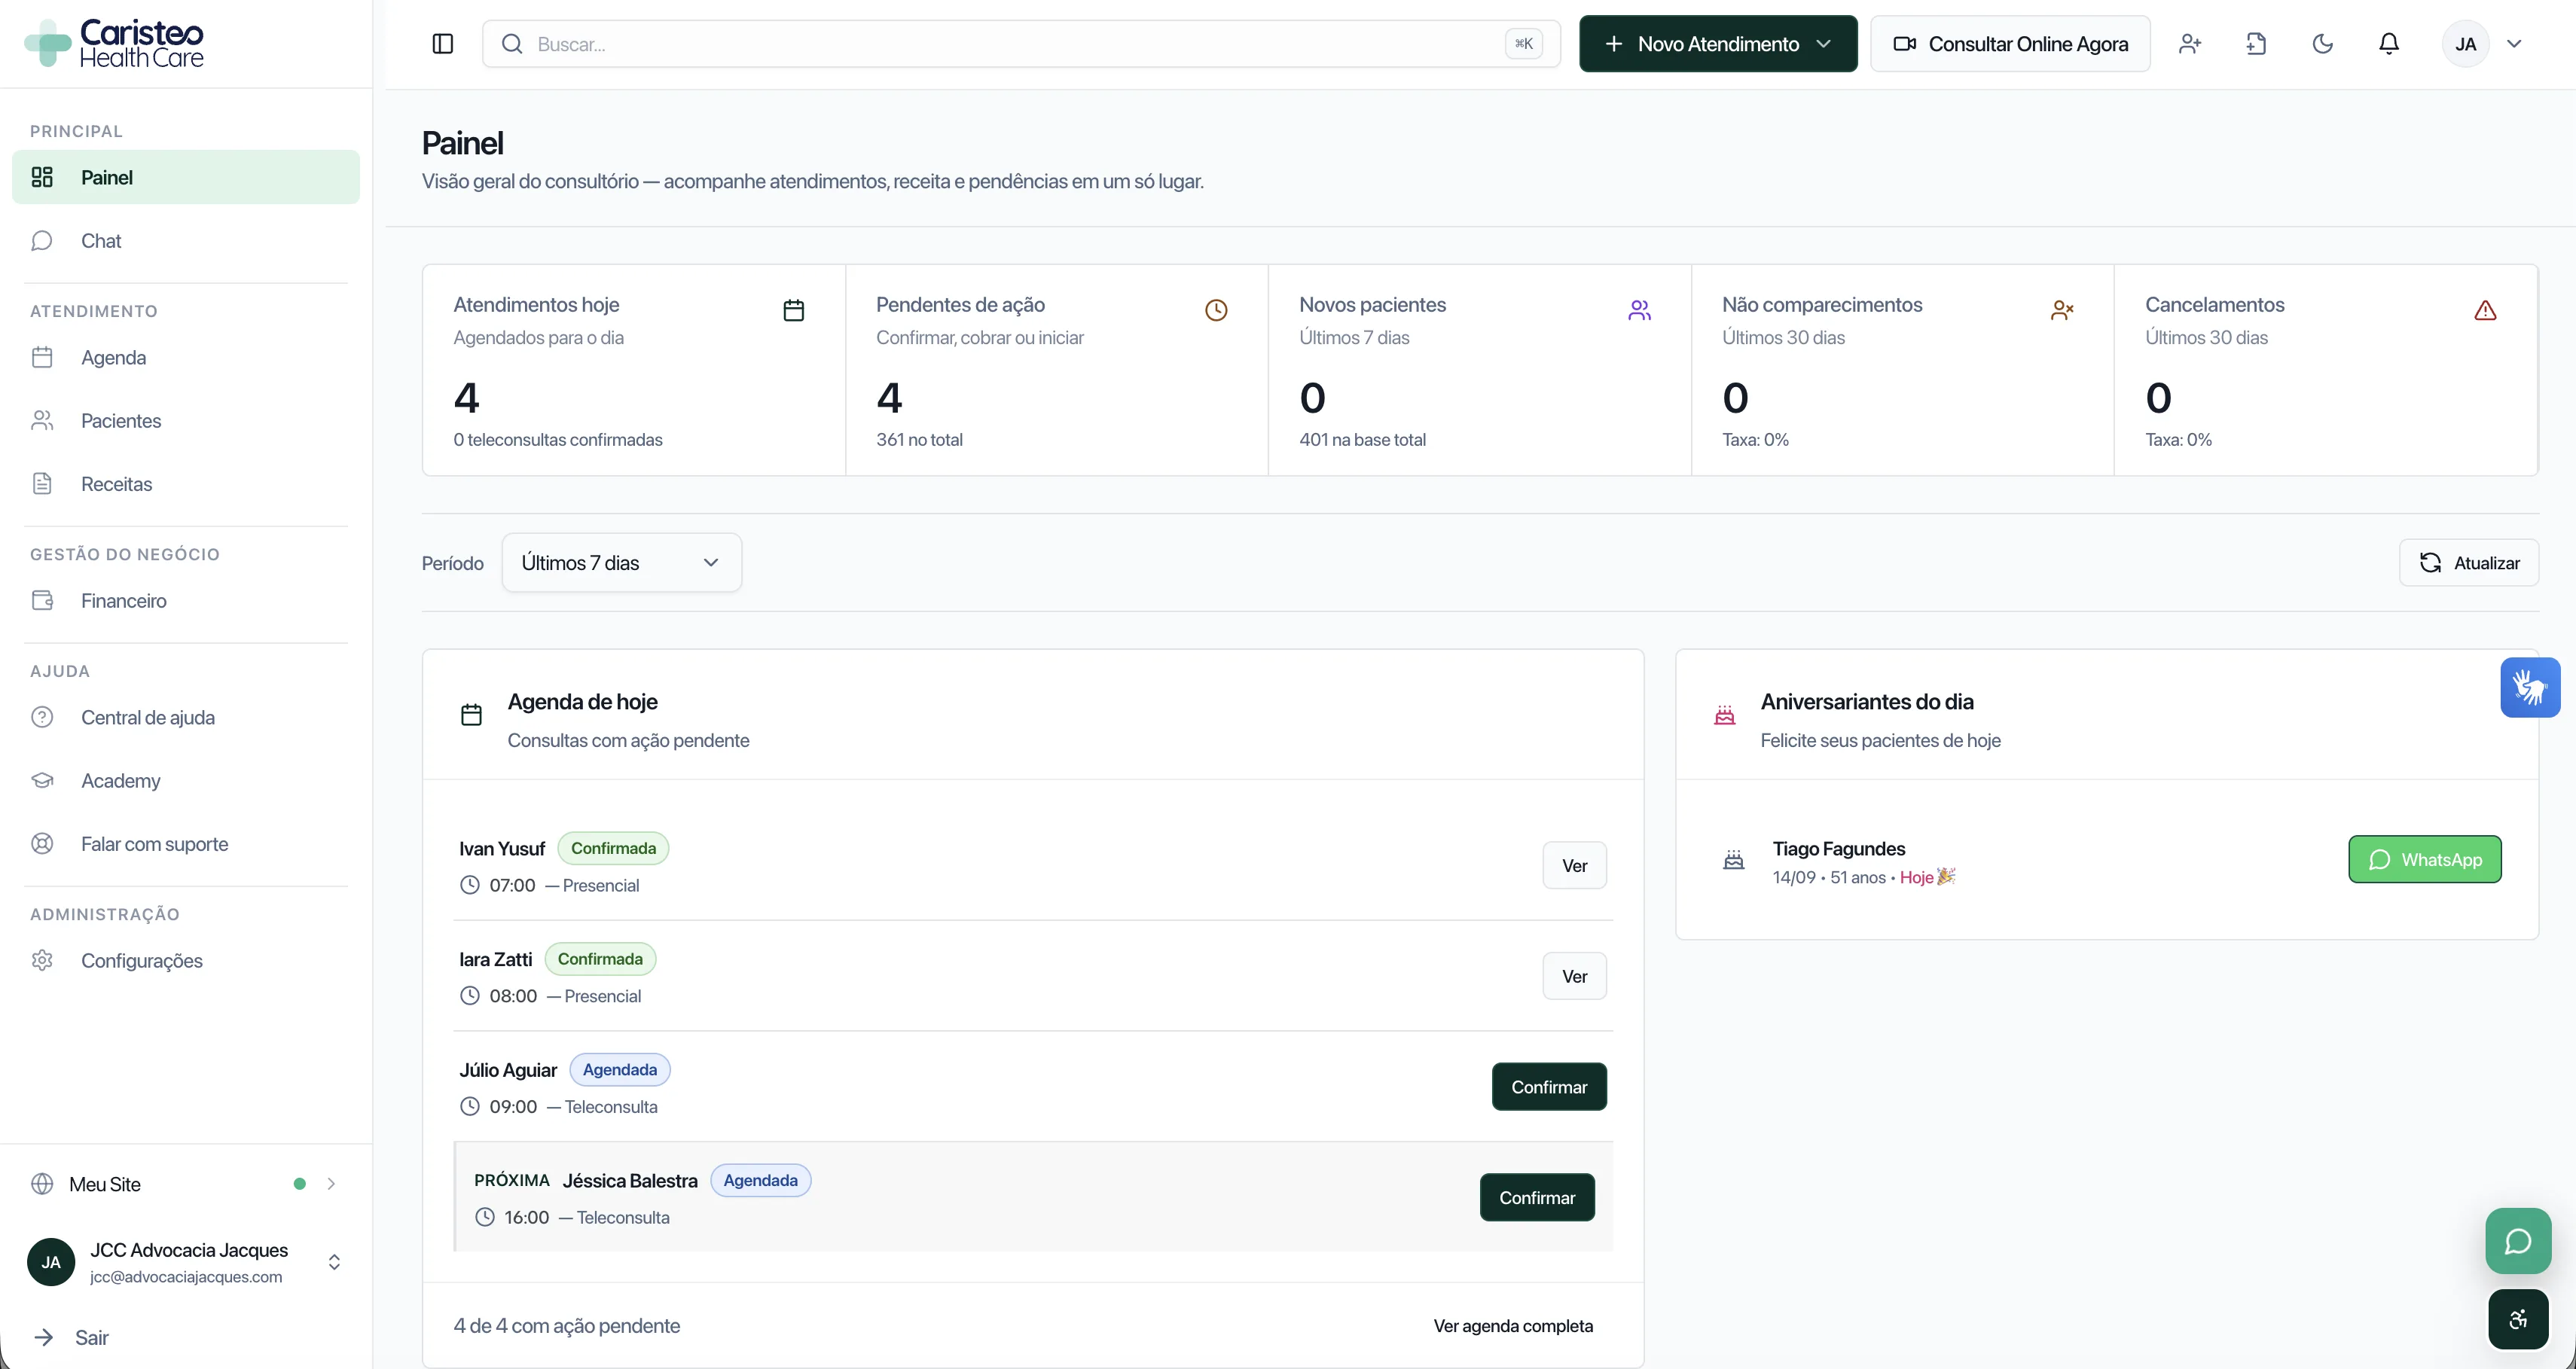Toggle dark mode moon icon

pos(2322,44)
